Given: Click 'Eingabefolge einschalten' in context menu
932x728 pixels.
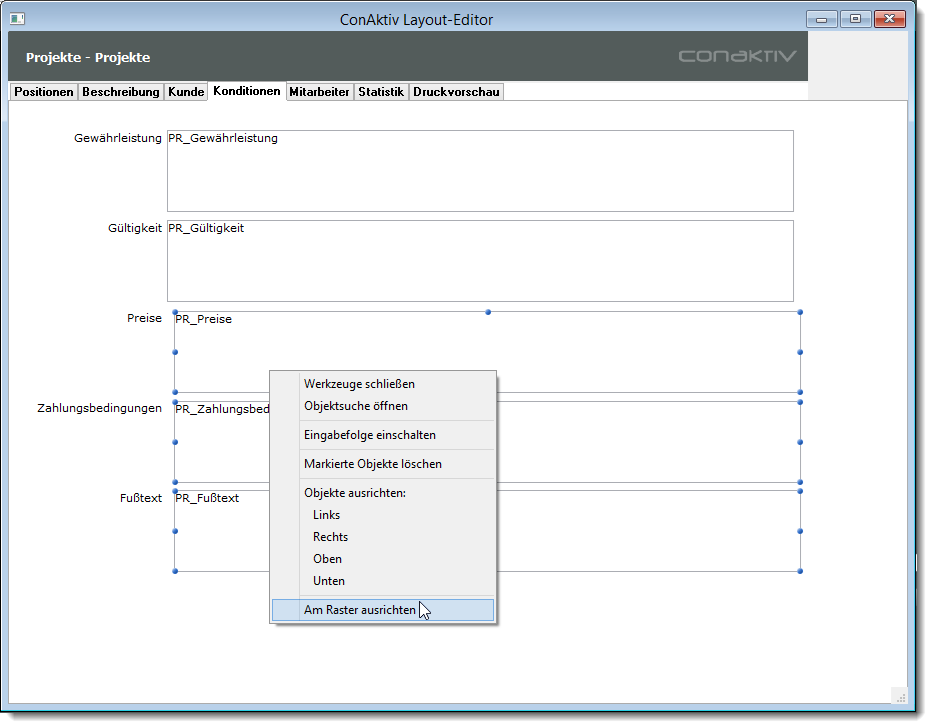Looking at the screenshot, I should pos(369,435).
